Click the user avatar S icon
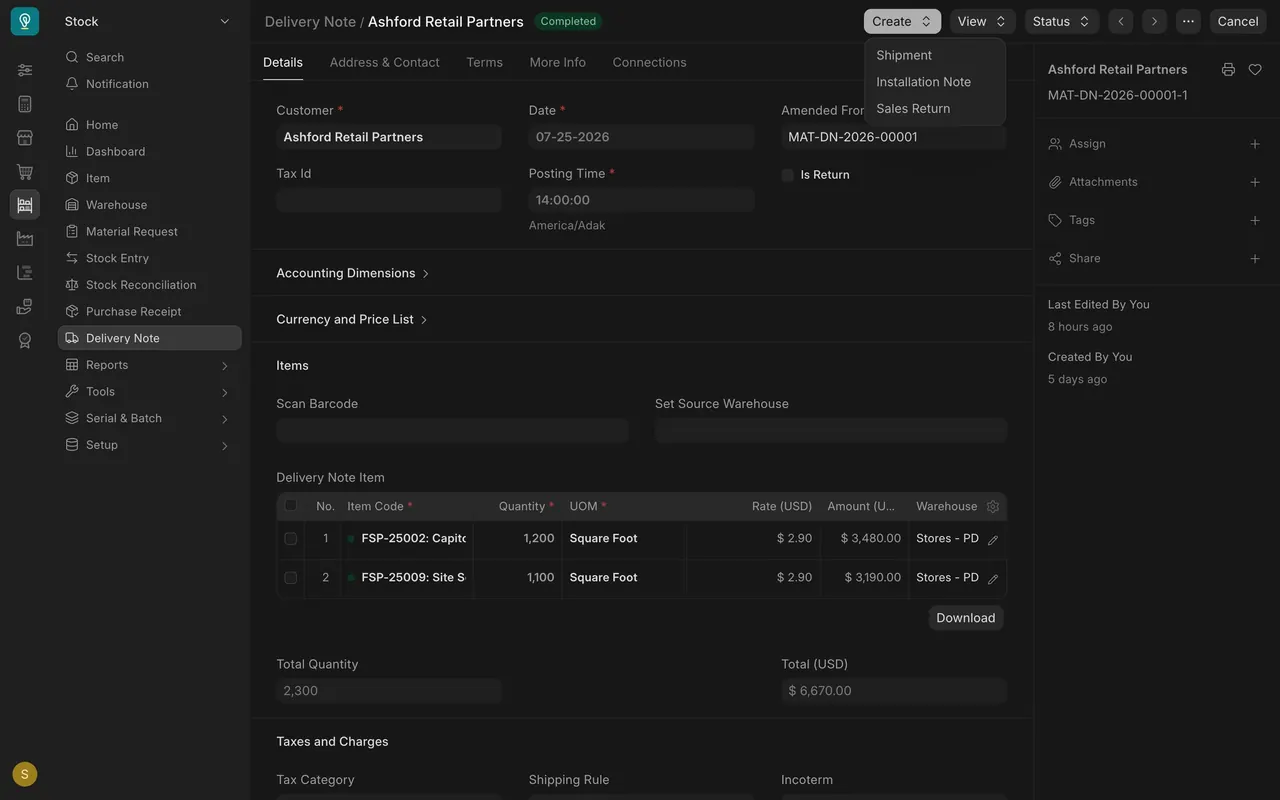 (x=25, y=774)
